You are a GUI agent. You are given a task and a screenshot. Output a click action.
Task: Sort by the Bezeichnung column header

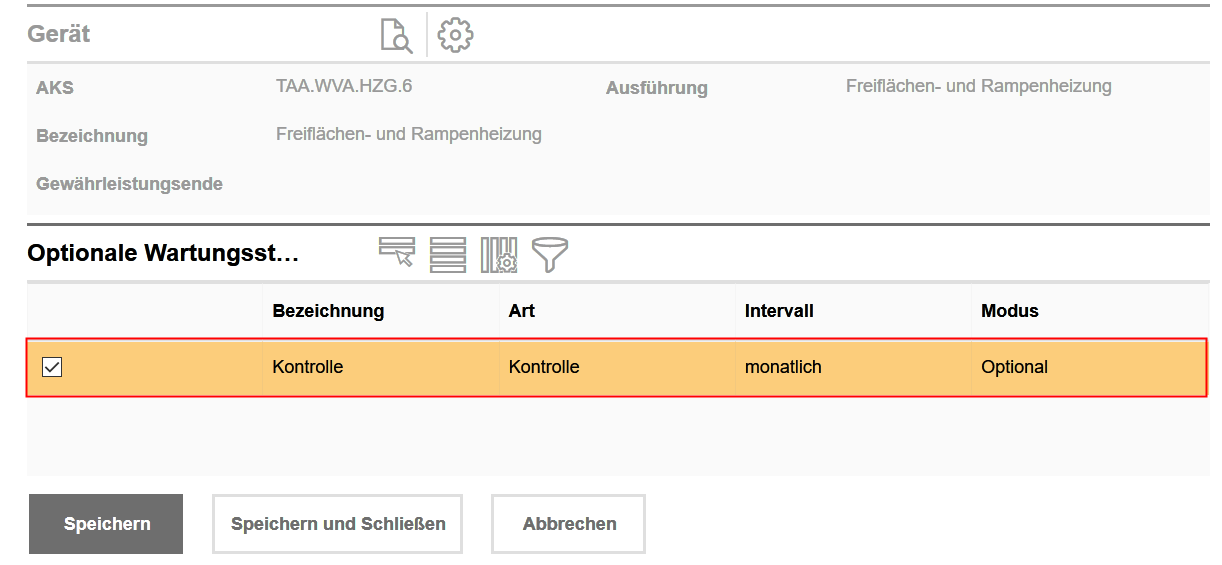[328, 311]
